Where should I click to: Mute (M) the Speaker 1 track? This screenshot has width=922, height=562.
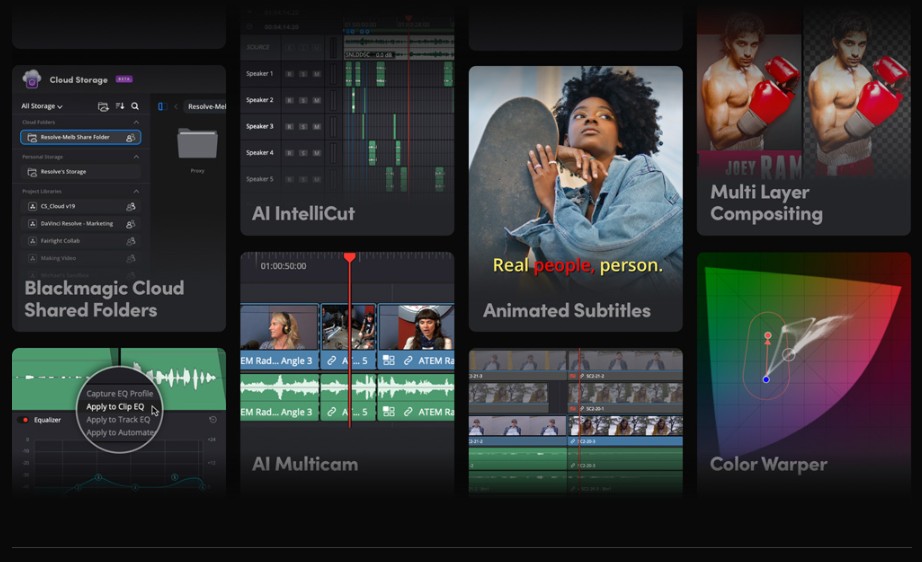pos(317,74)
